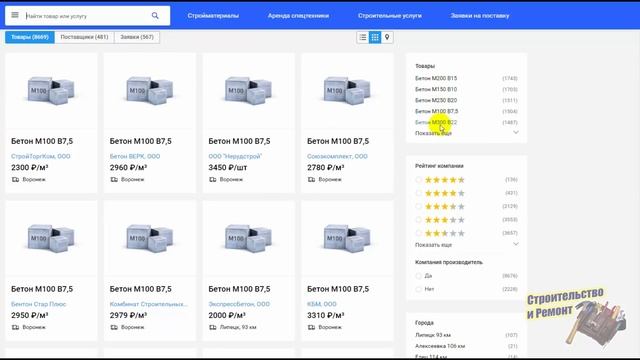
Task: Click delivery truck icon on КБМ card
Action: 311,327
